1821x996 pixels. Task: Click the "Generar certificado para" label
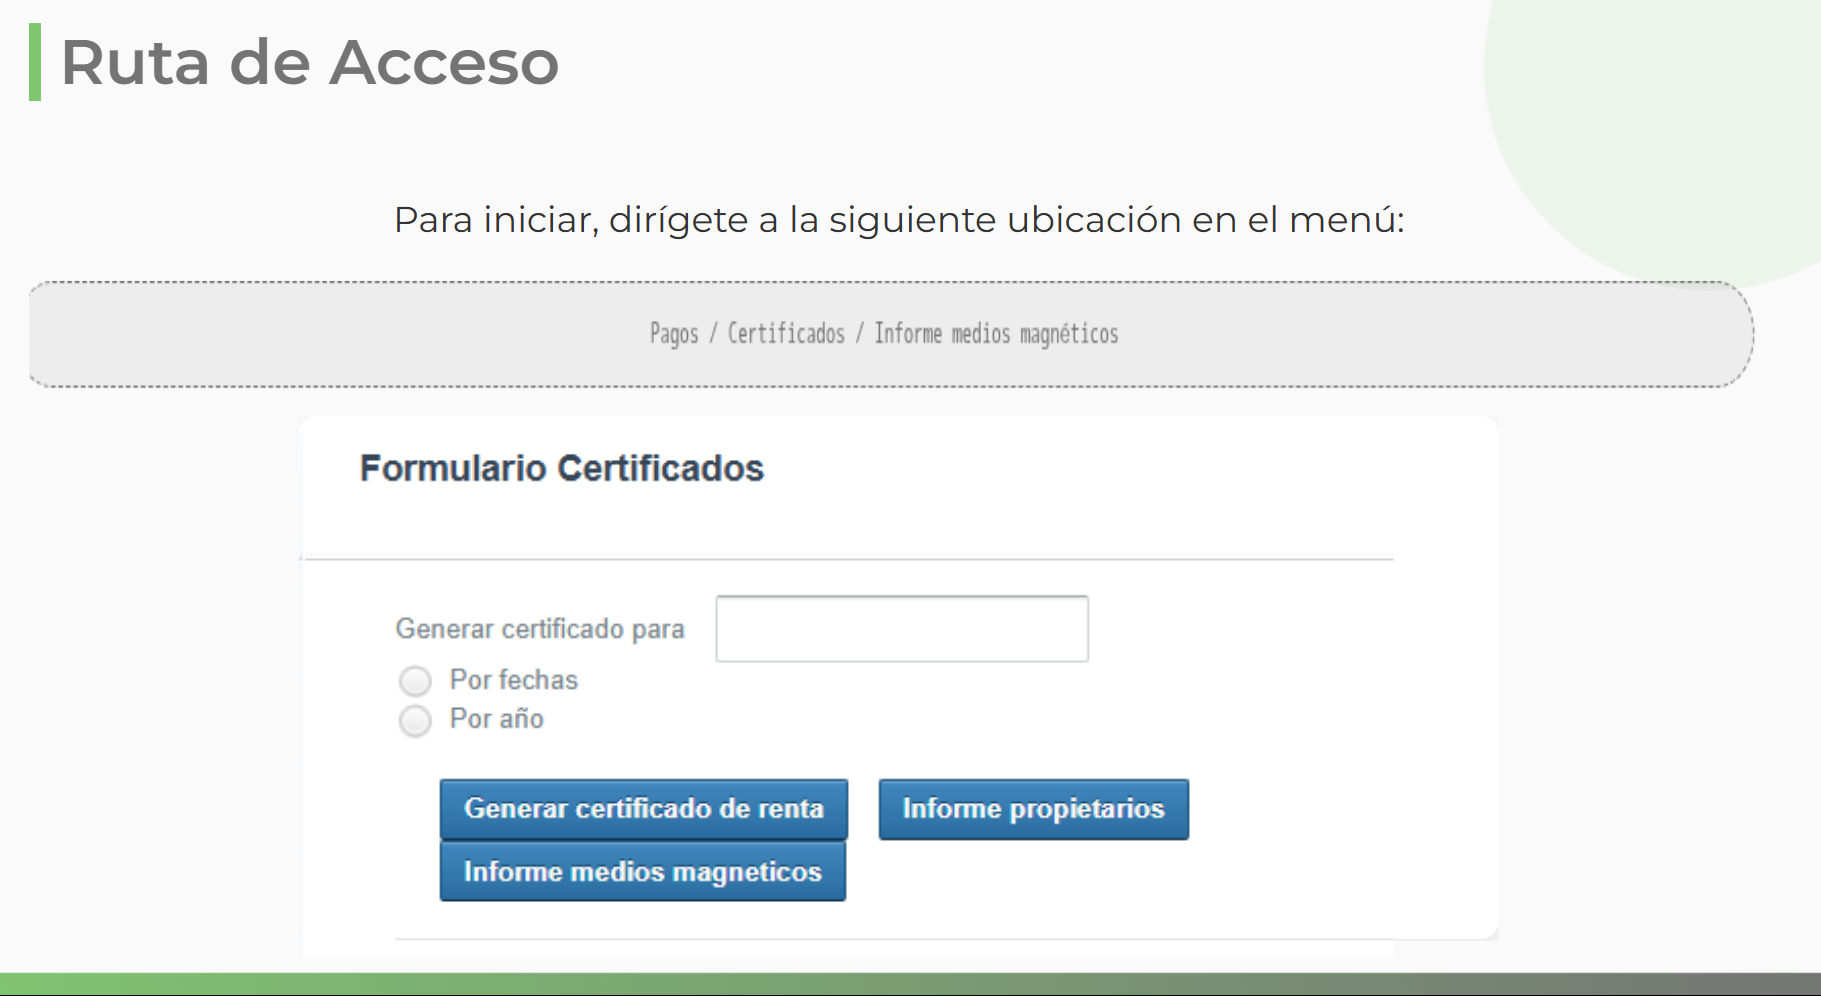(x=540, y=629)
